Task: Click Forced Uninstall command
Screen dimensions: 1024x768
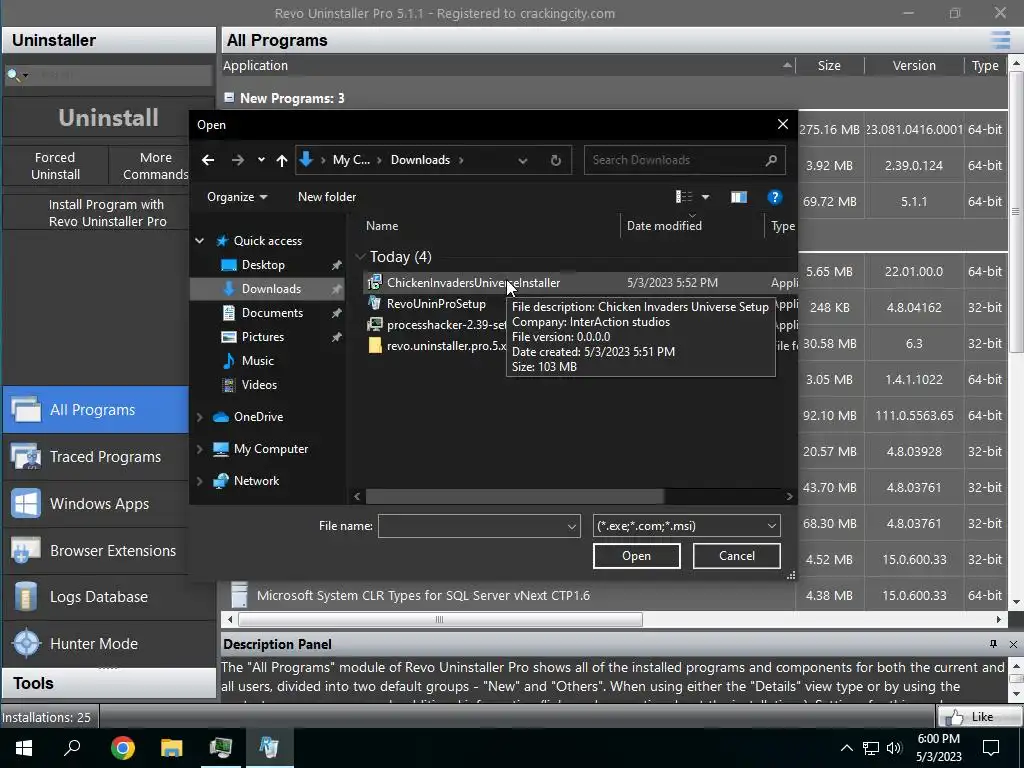Action: coord(56,166)
